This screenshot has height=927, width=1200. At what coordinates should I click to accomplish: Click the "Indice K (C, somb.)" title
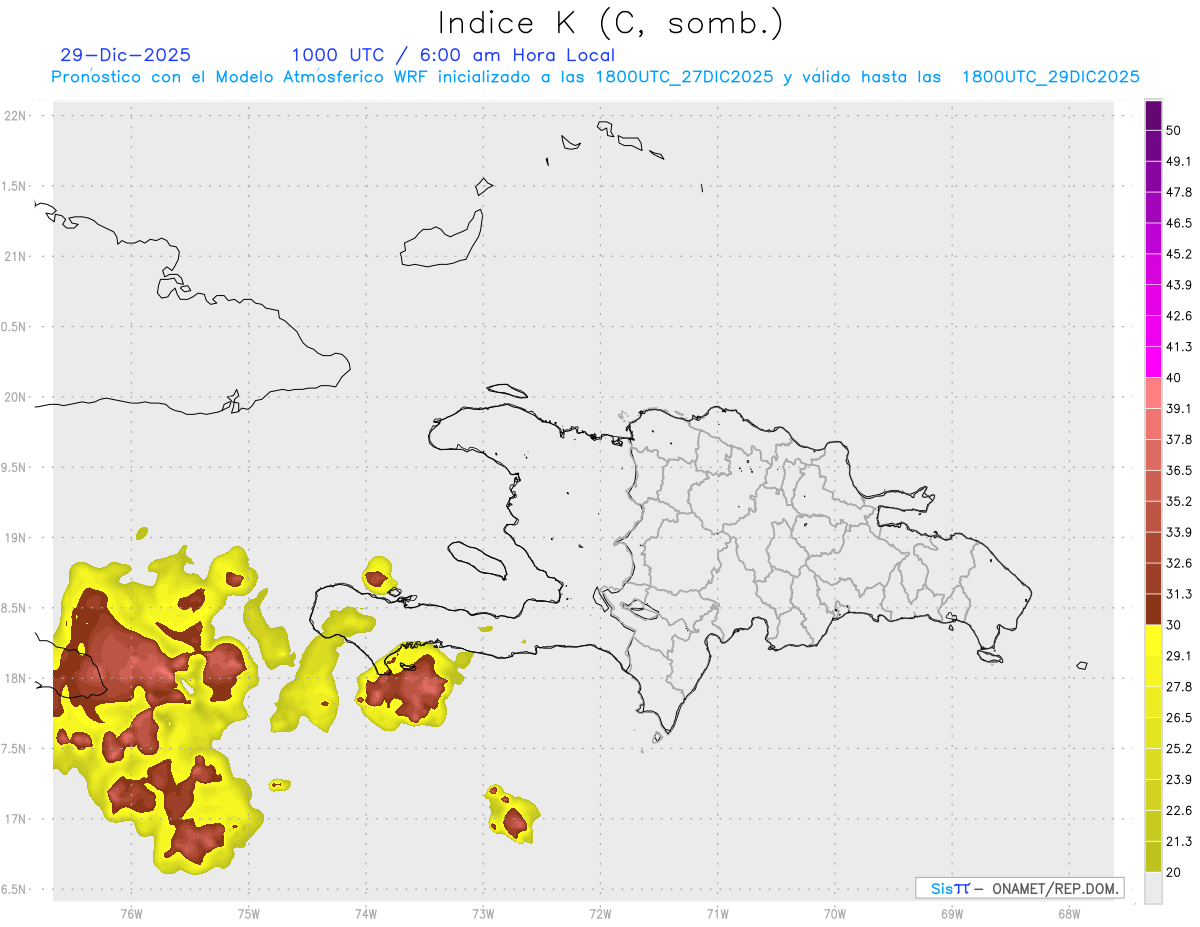(x=609, y=23)
